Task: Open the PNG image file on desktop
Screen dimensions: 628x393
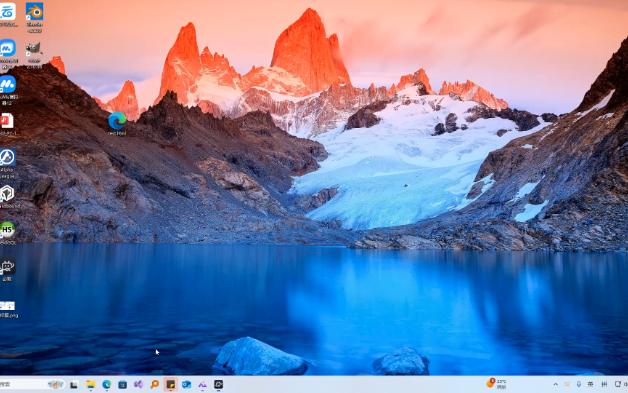Action: tap(8, 309)
